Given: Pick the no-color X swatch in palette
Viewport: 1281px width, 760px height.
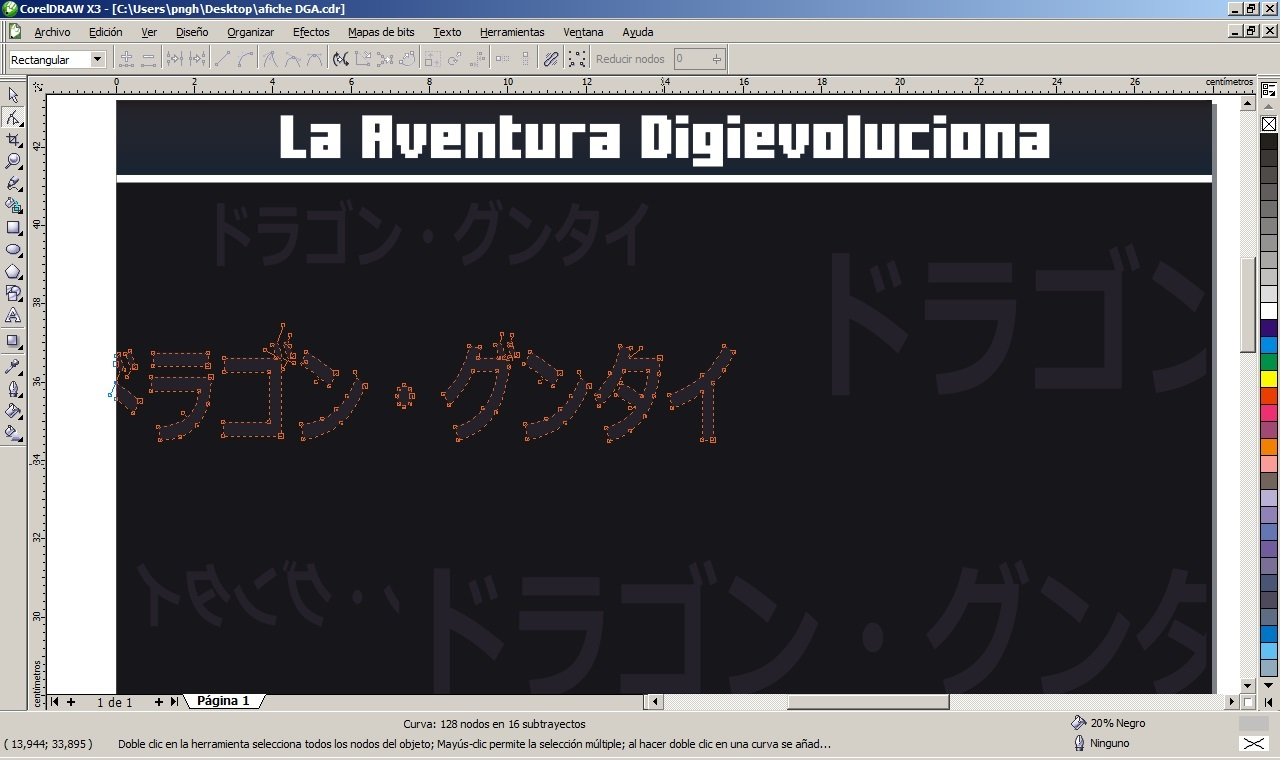Looking at the screenshot, I should pos(1268,124).
